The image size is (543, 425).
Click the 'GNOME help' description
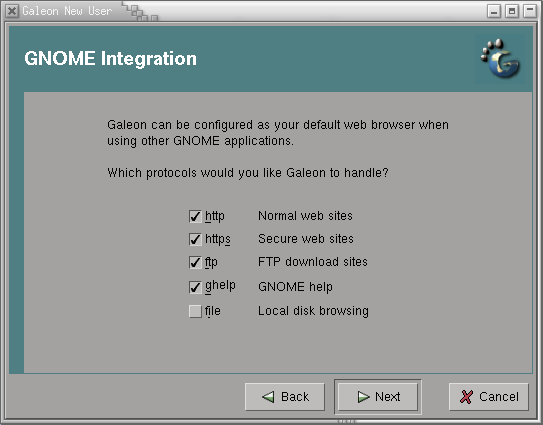(x=295, y=286)
